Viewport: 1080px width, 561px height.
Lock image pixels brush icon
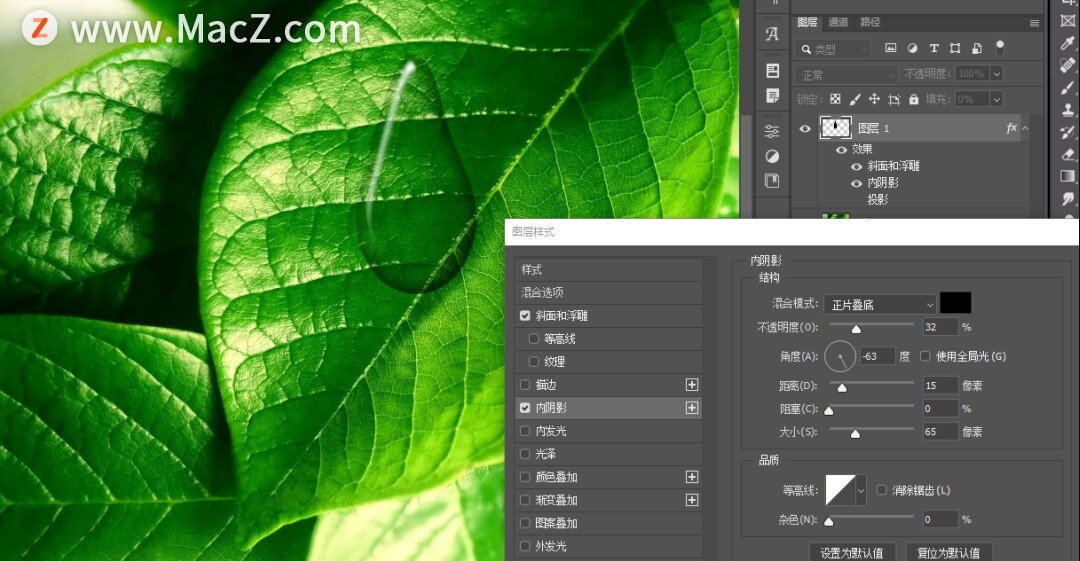[x=855, y=99]
